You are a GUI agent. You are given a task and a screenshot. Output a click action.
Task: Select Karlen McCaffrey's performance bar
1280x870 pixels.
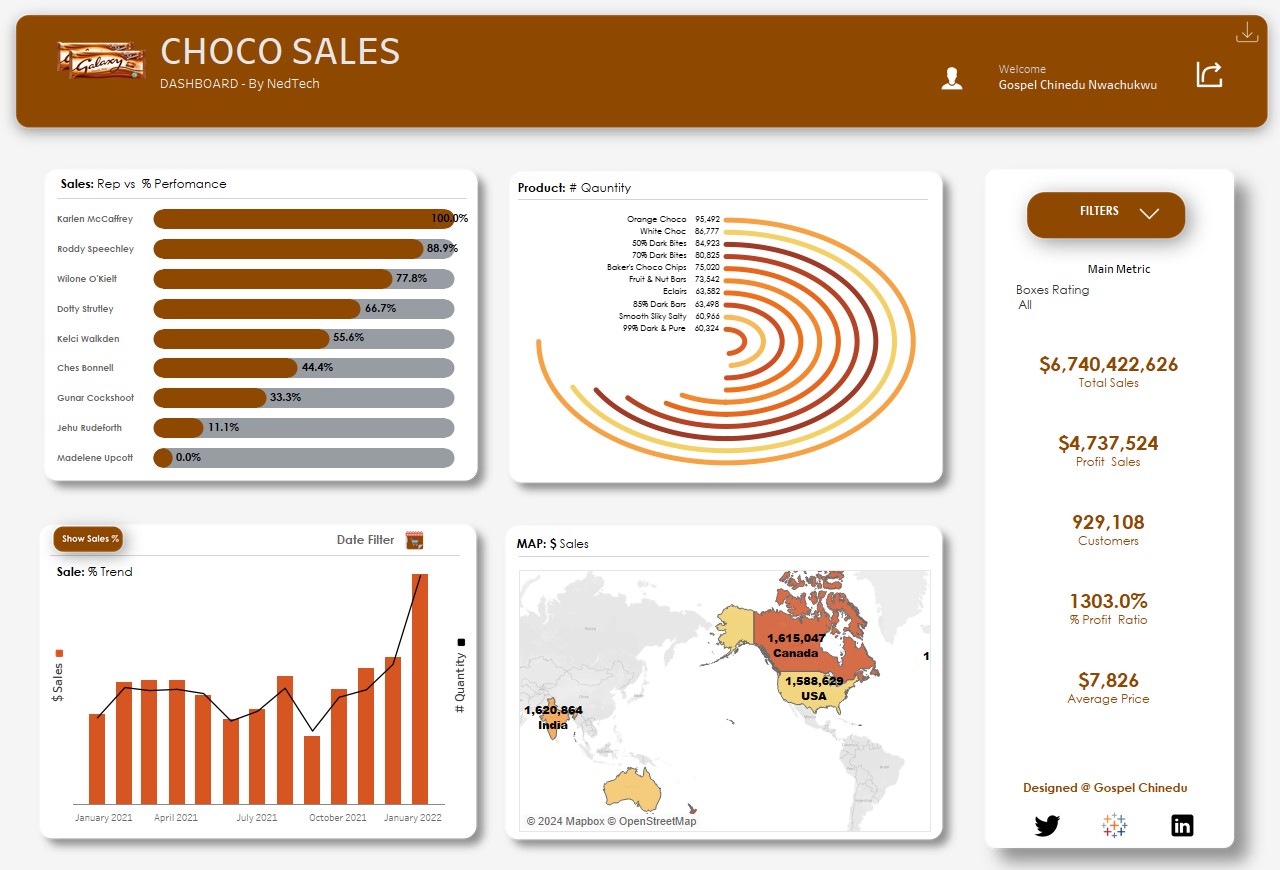pyautogui.click(x=303, y=219)
